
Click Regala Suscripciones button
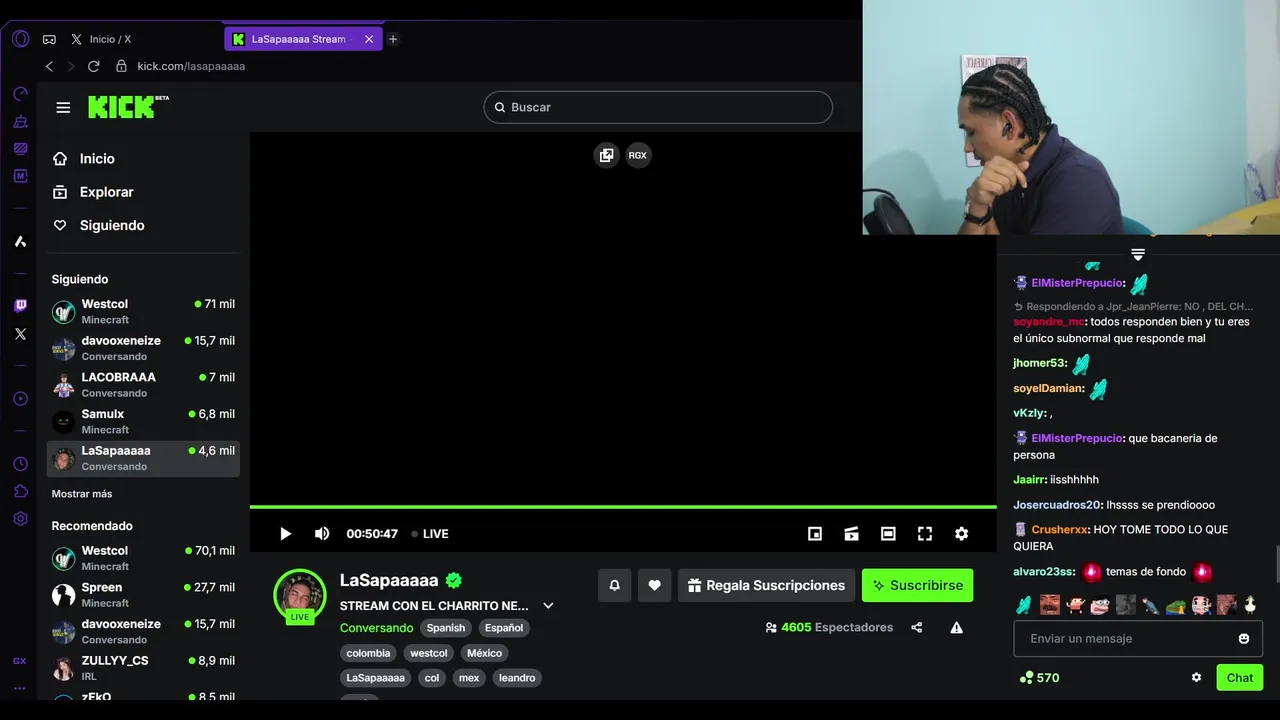[766, 585]
